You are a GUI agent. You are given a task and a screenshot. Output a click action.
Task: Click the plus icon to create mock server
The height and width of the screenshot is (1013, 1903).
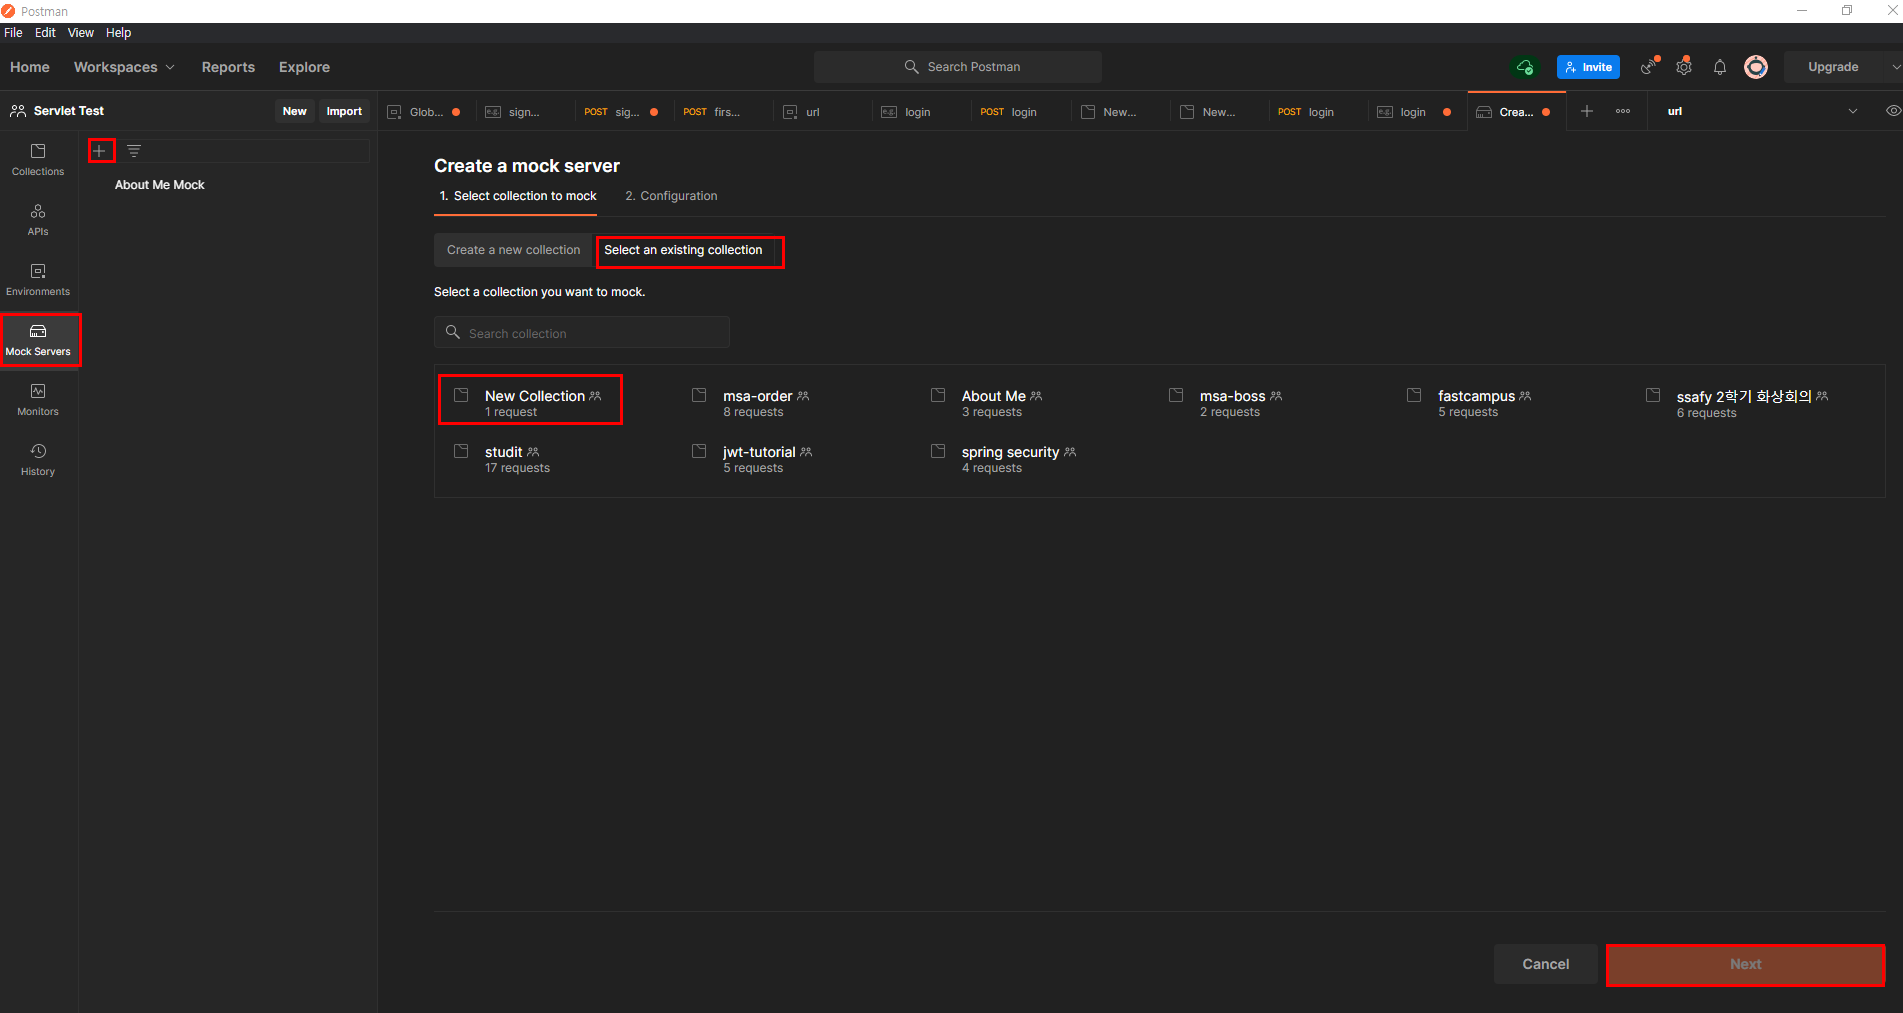(x=100, y=151)
